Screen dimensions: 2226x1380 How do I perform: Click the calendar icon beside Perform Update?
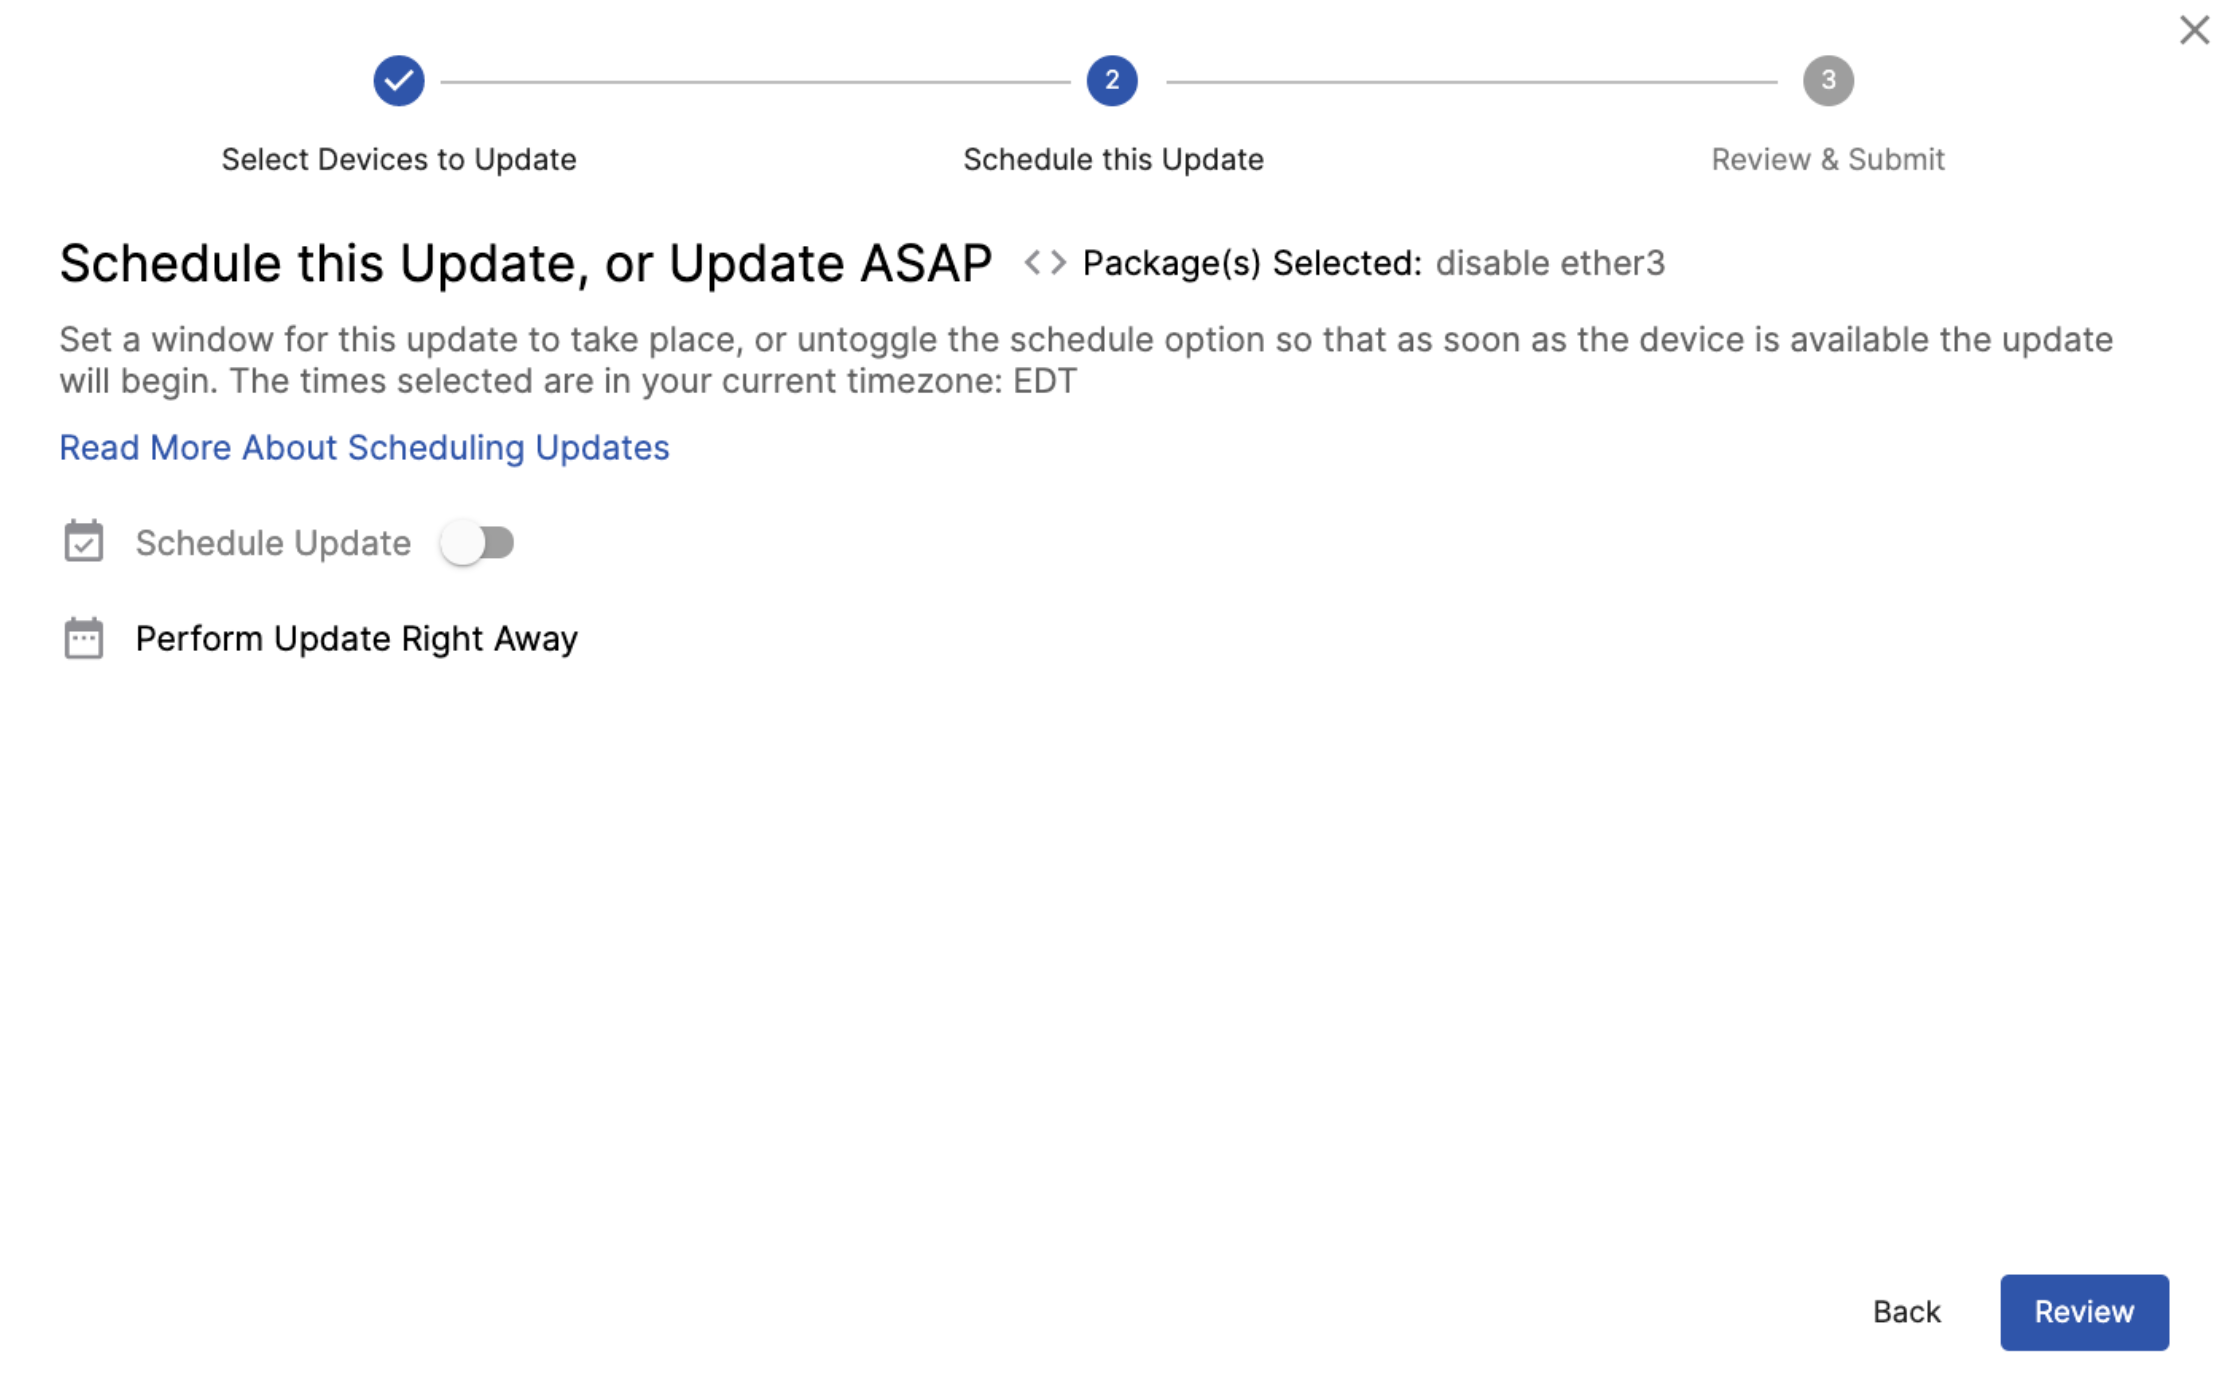tap(84, 638)
